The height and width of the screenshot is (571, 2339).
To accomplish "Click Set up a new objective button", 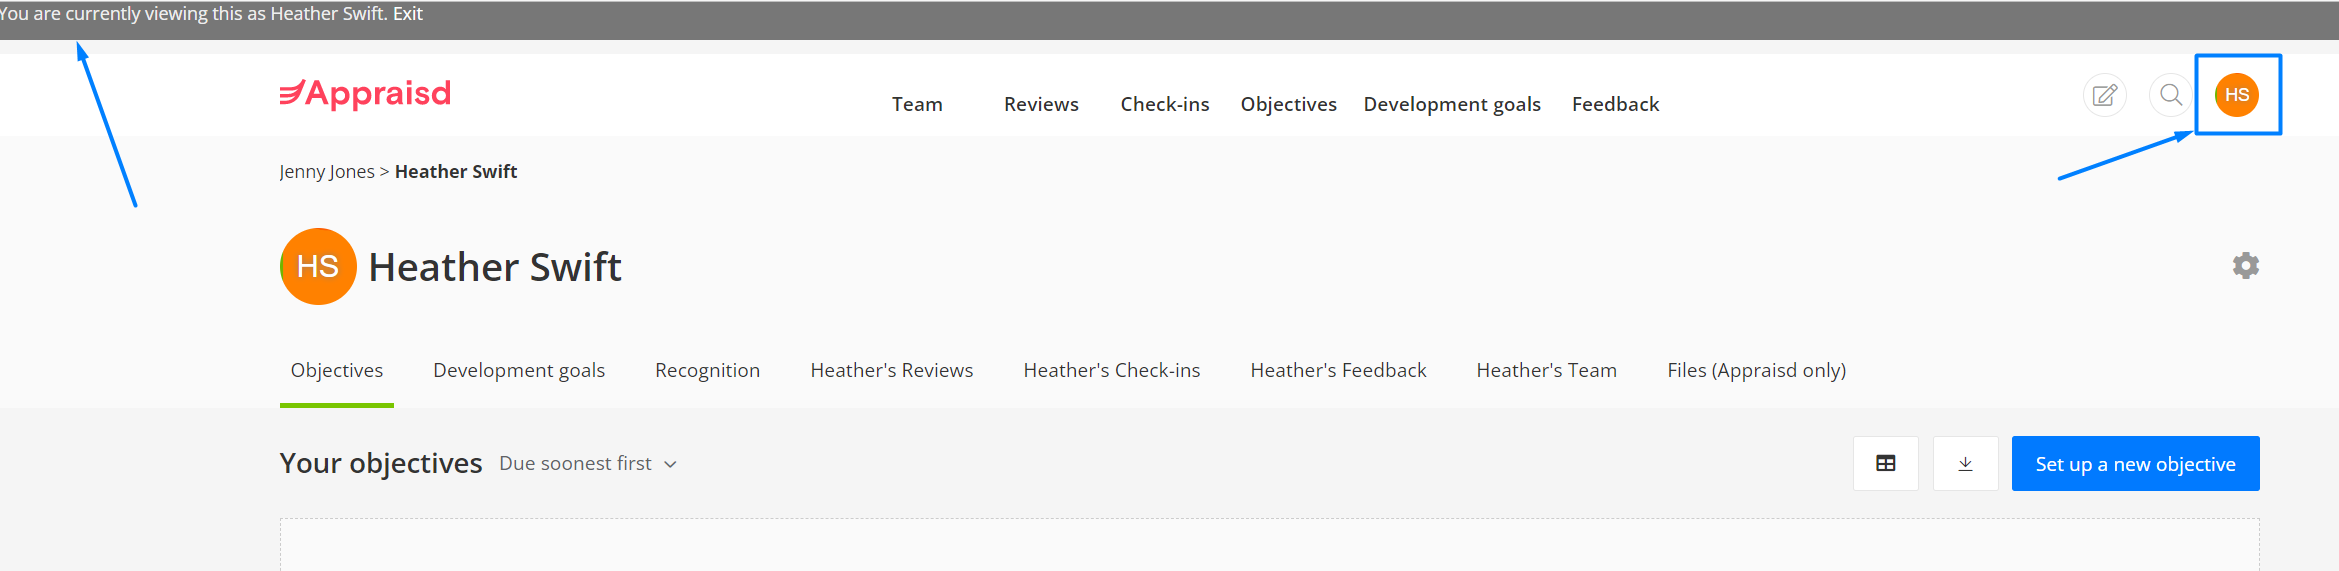I will coord(2135,464).
